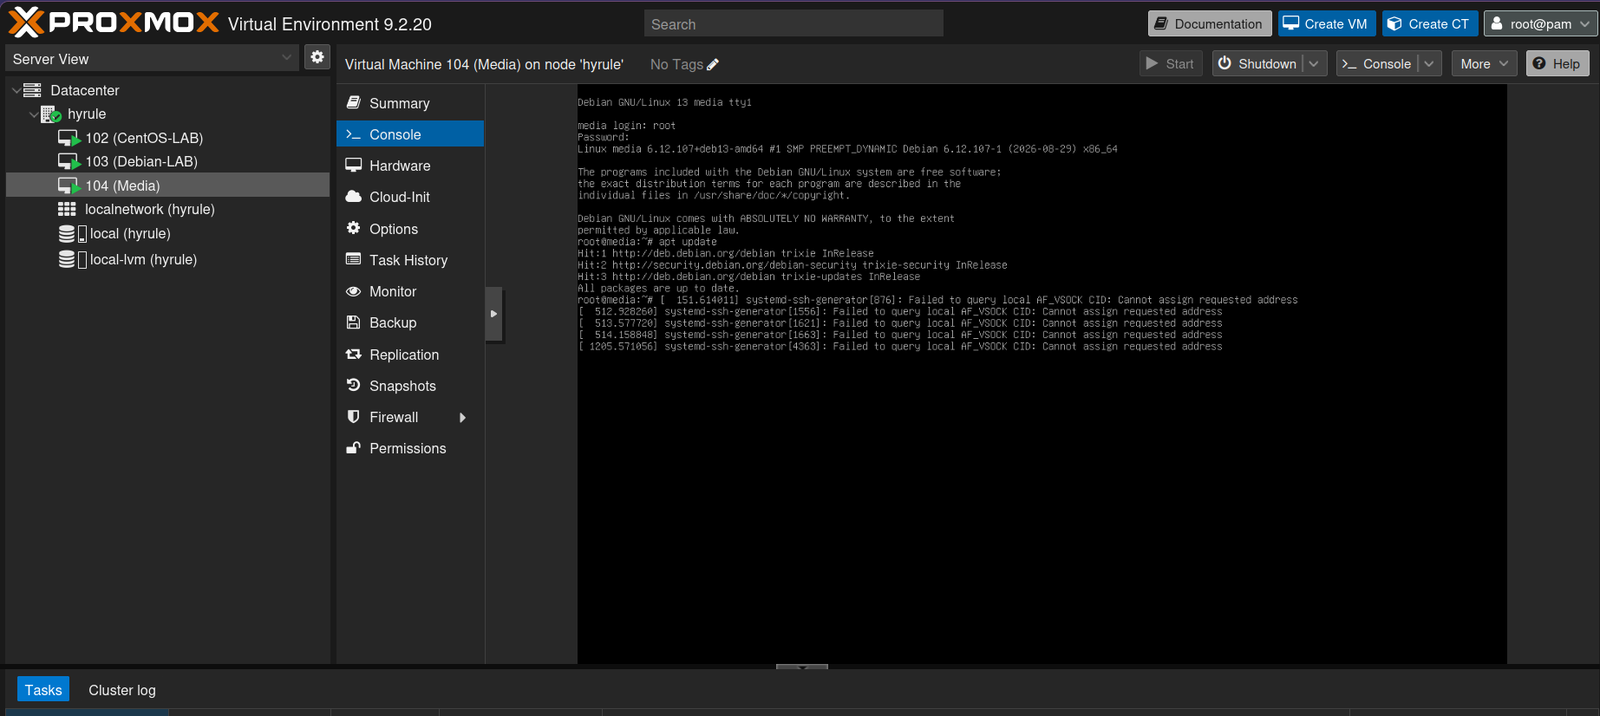Click the Create CT button
This screenshot has width=1600, height=716.
(1430, 24)
